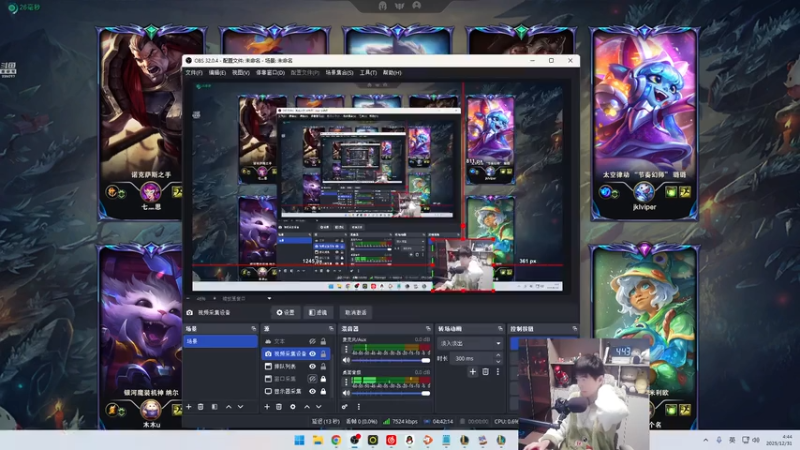The image size is (800, 450).
Task: Open the 编辑(E) menu in OBS
Action: tap(217, 73)
